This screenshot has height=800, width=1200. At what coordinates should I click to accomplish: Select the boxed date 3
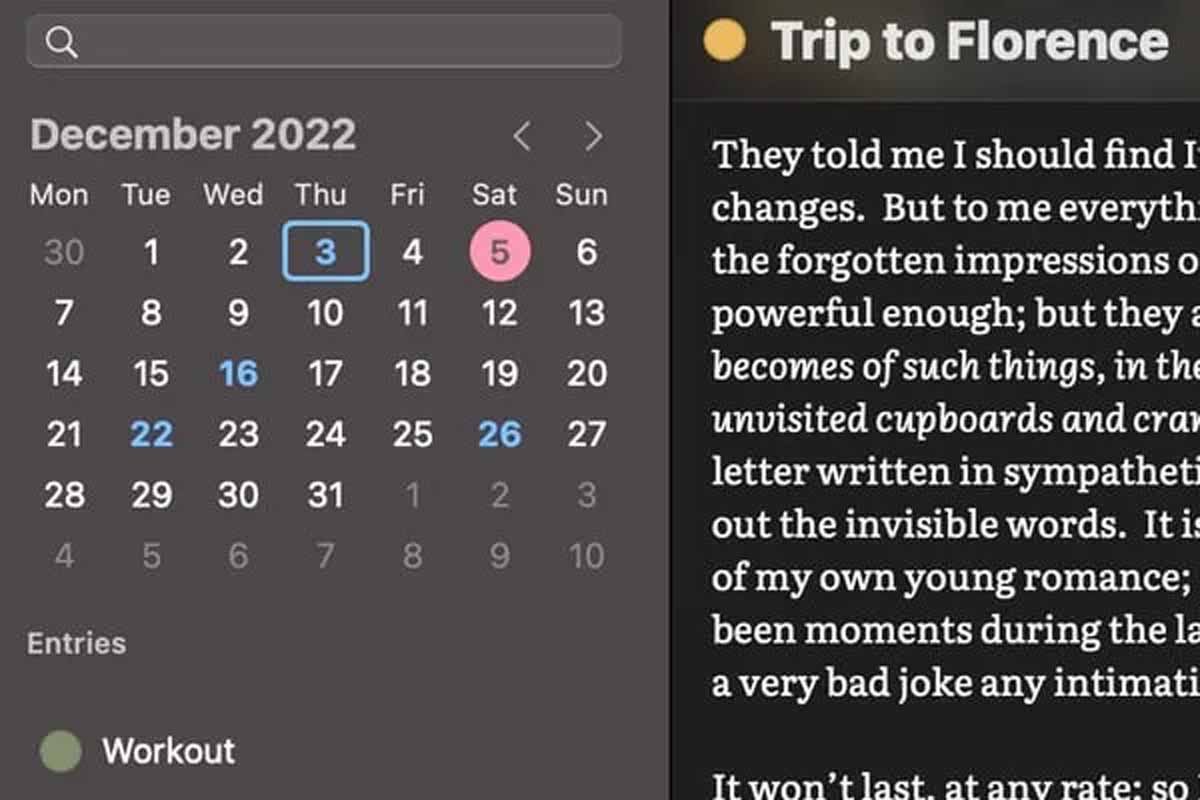click(x=325, y=252)
